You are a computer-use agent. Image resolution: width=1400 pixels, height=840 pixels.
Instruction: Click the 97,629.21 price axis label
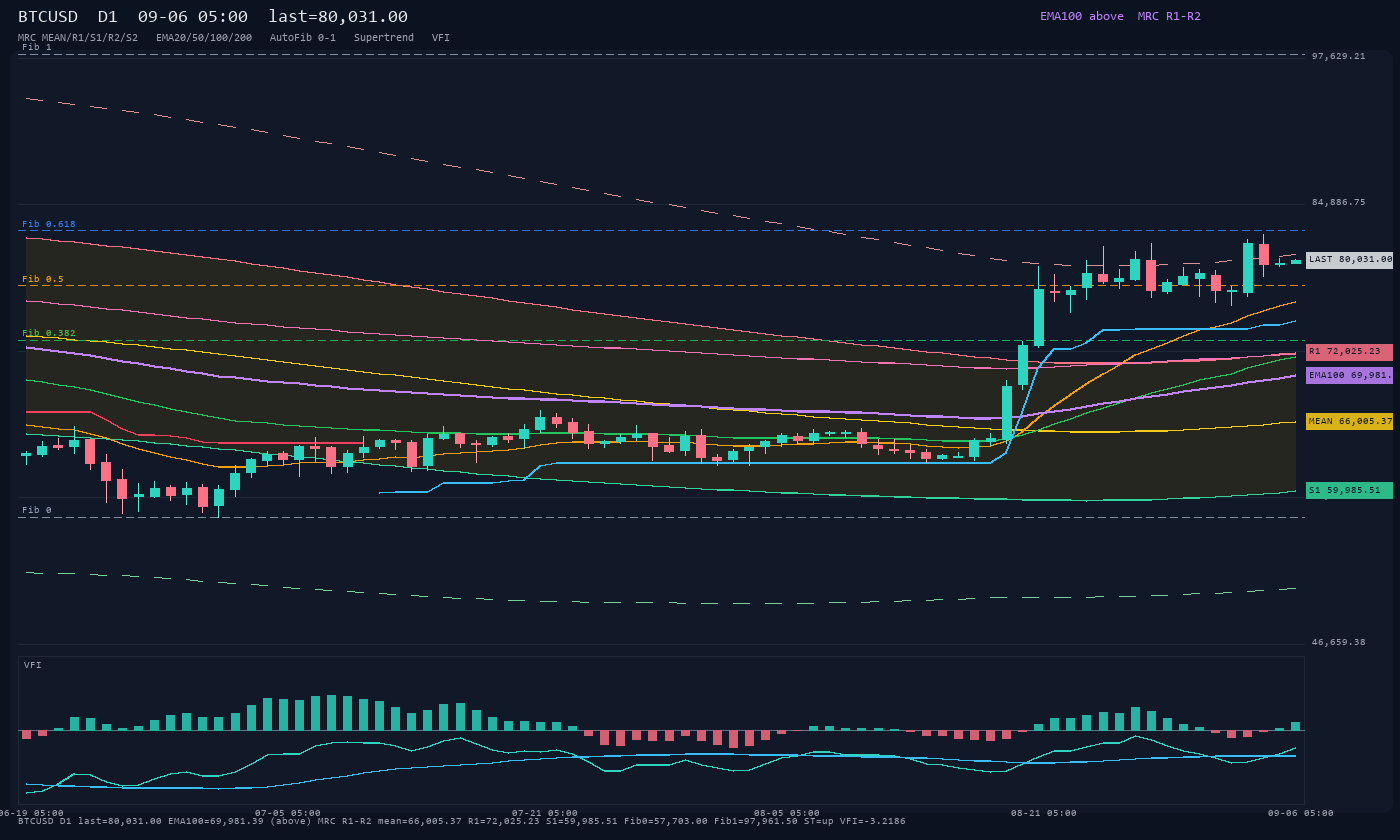[x=1338, y=56]
